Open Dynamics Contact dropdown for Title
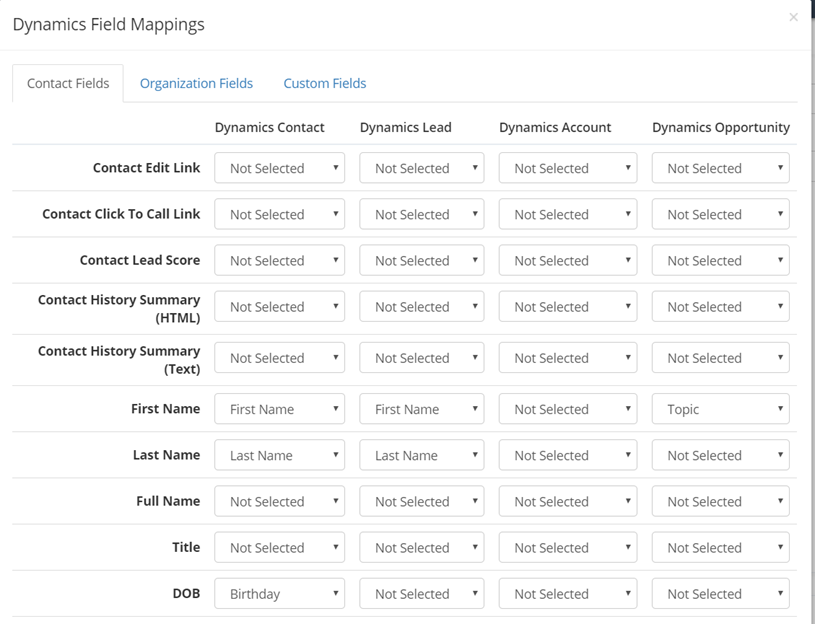 (x=280, y=548)
